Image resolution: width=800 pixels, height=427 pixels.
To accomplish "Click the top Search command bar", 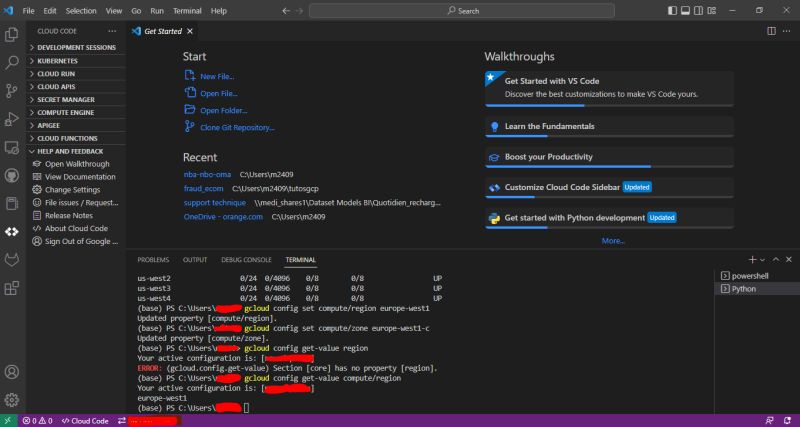I will click(462, 11).
